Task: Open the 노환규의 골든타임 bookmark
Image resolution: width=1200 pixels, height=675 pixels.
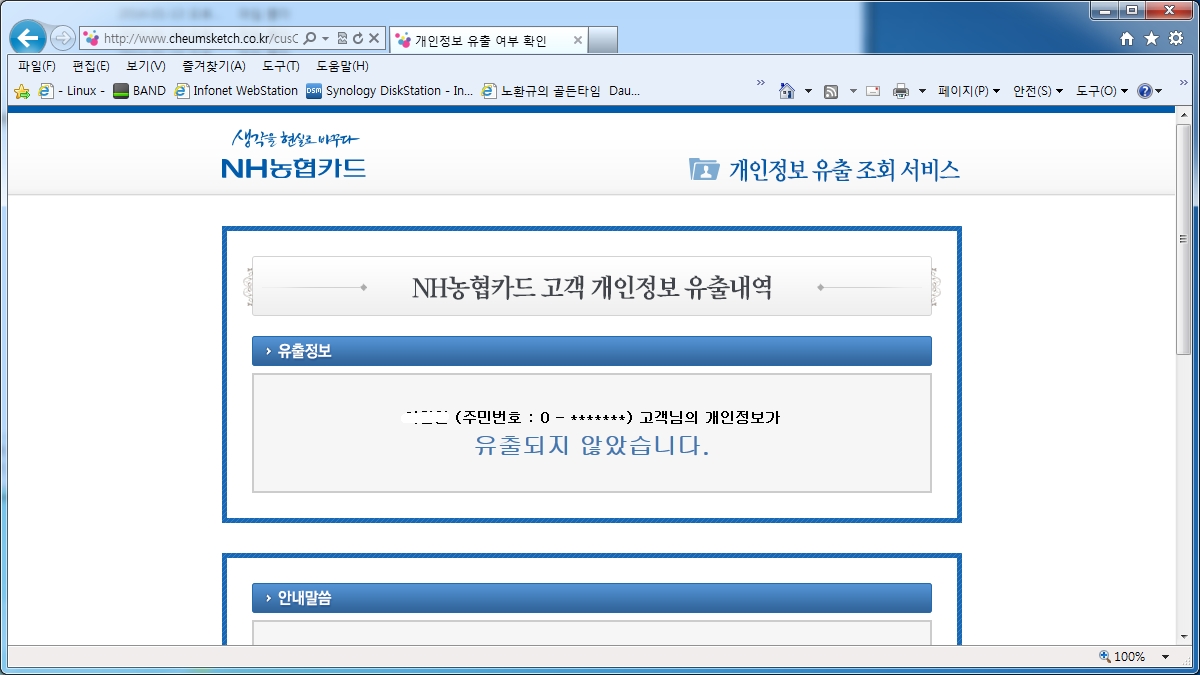Action: (561, 91)
